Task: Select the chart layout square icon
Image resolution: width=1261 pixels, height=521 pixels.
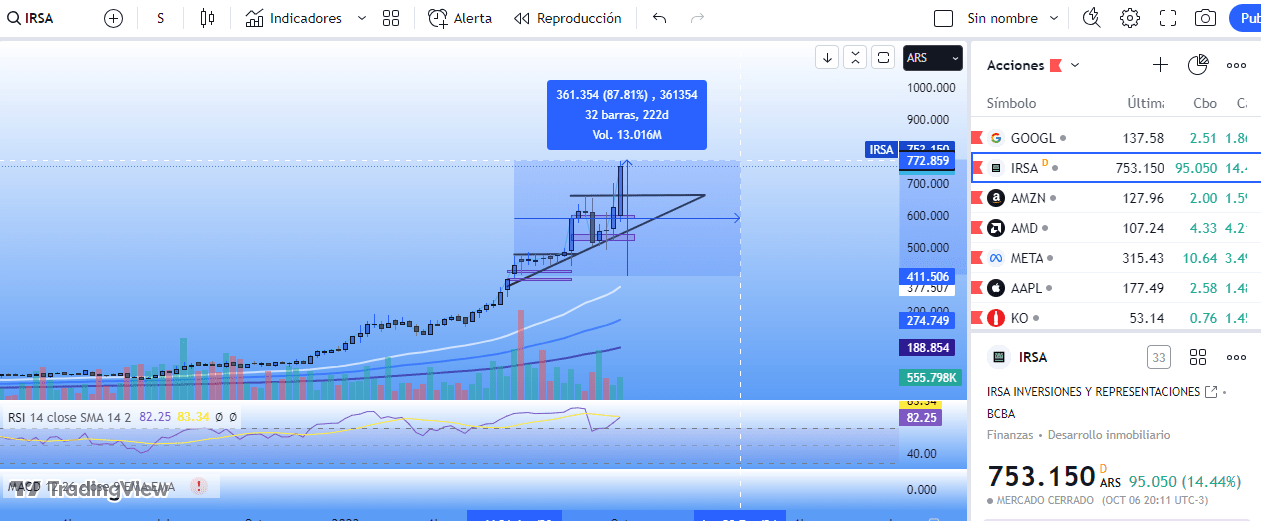Action: click(x=943, y=18)
